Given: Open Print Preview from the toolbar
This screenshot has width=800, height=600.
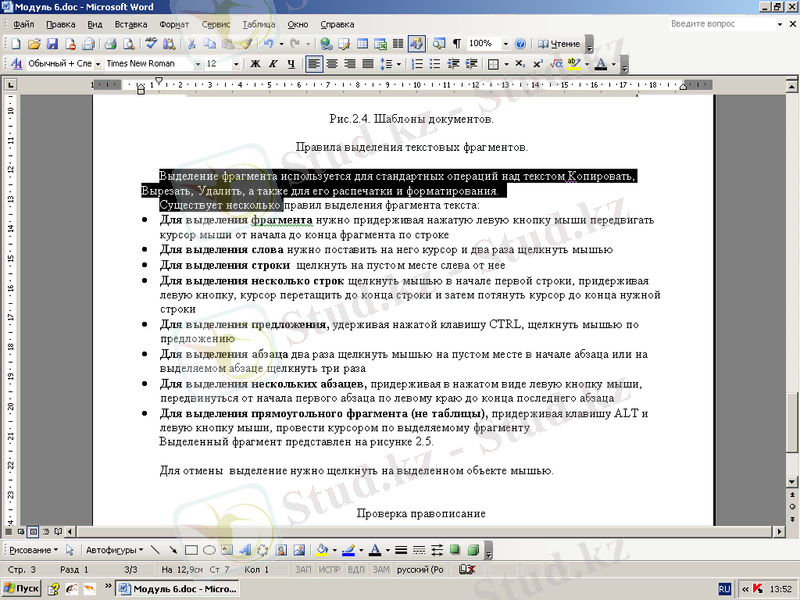Looking at the screenshot, I should click(129, 44).
